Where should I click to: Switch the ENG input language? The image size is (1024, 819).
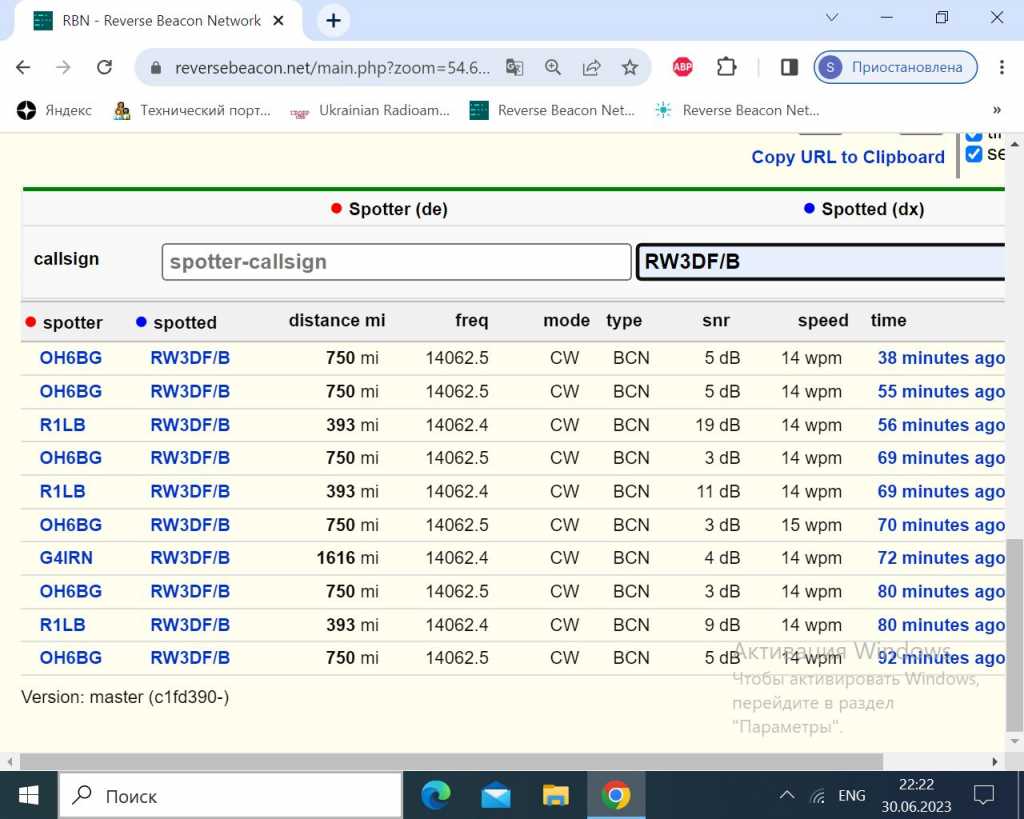pos(852,795)
